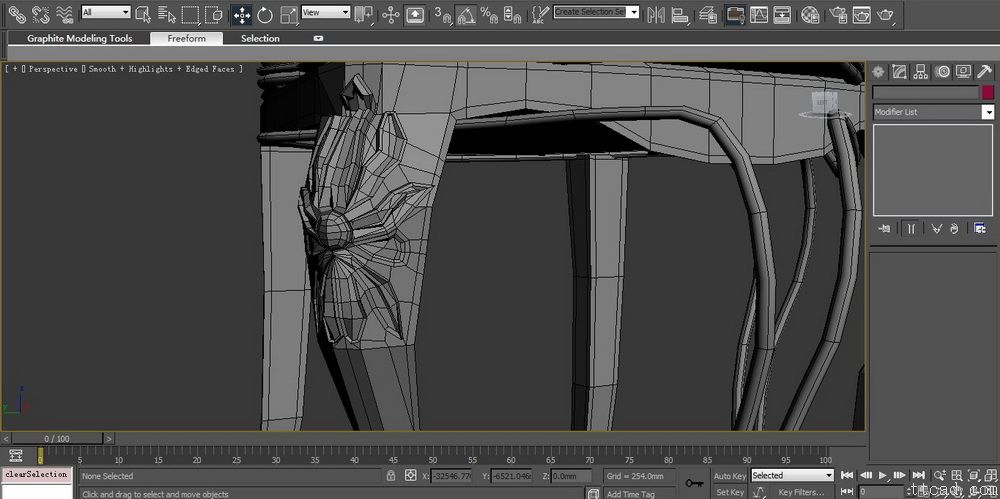
Task: Open the Material Editor
Action: [x=810, y=14]
